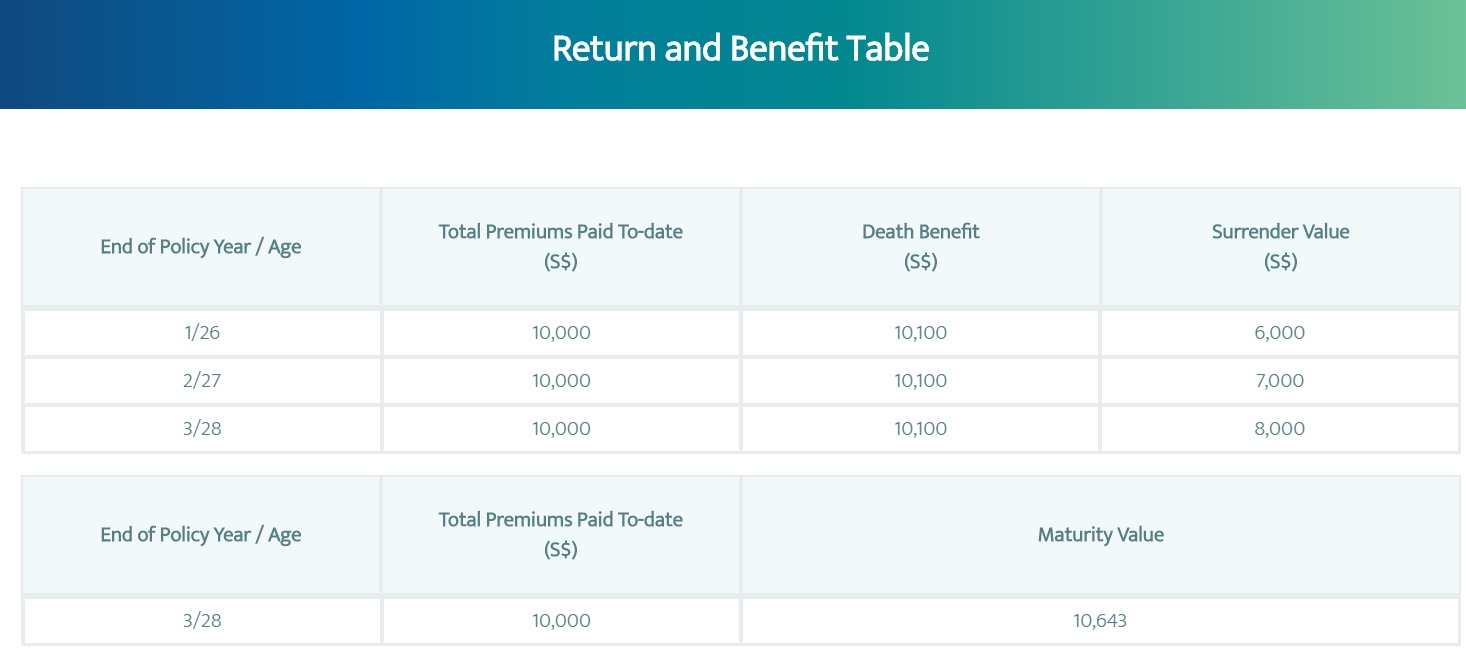Click the Surrender Value (S$) column header

[x=1281, y=247]
